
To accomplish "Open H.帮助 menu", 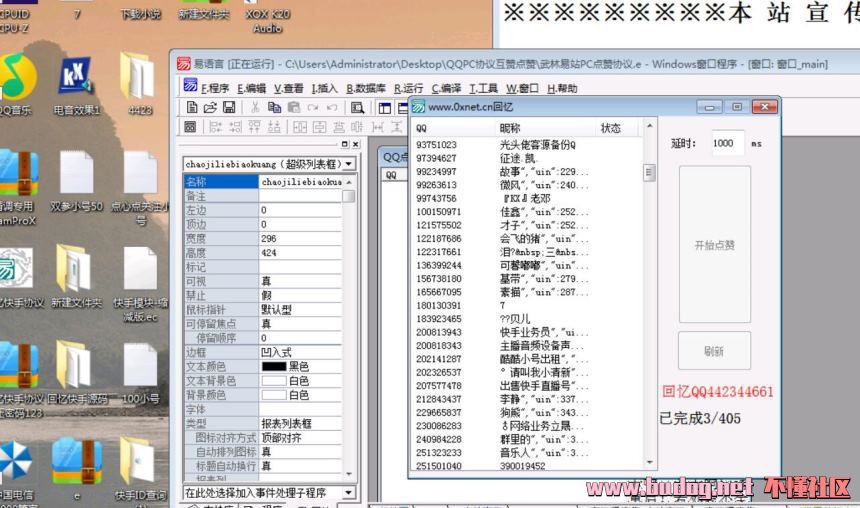I will tap(562, 88).
